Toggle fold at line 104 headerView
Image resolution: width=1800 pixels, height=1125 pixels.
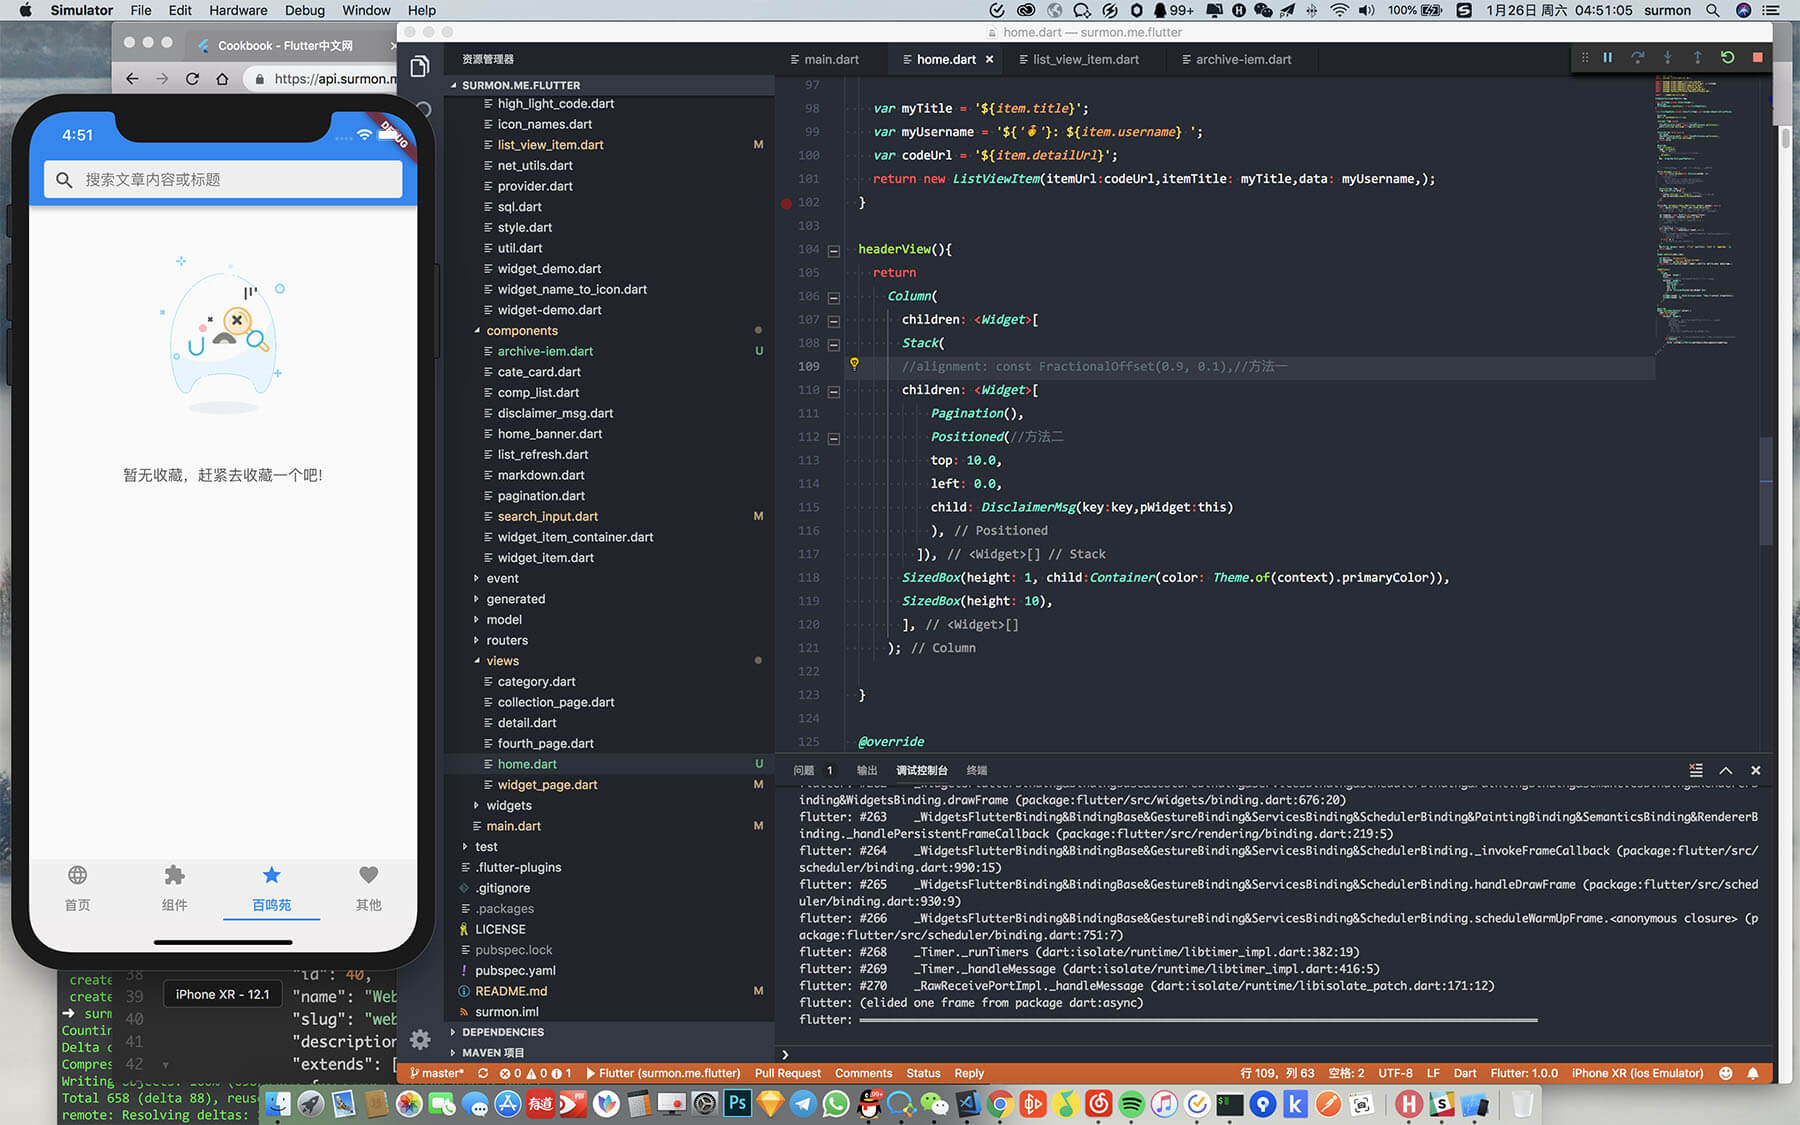pyautogui.click(x=833, y=250)
